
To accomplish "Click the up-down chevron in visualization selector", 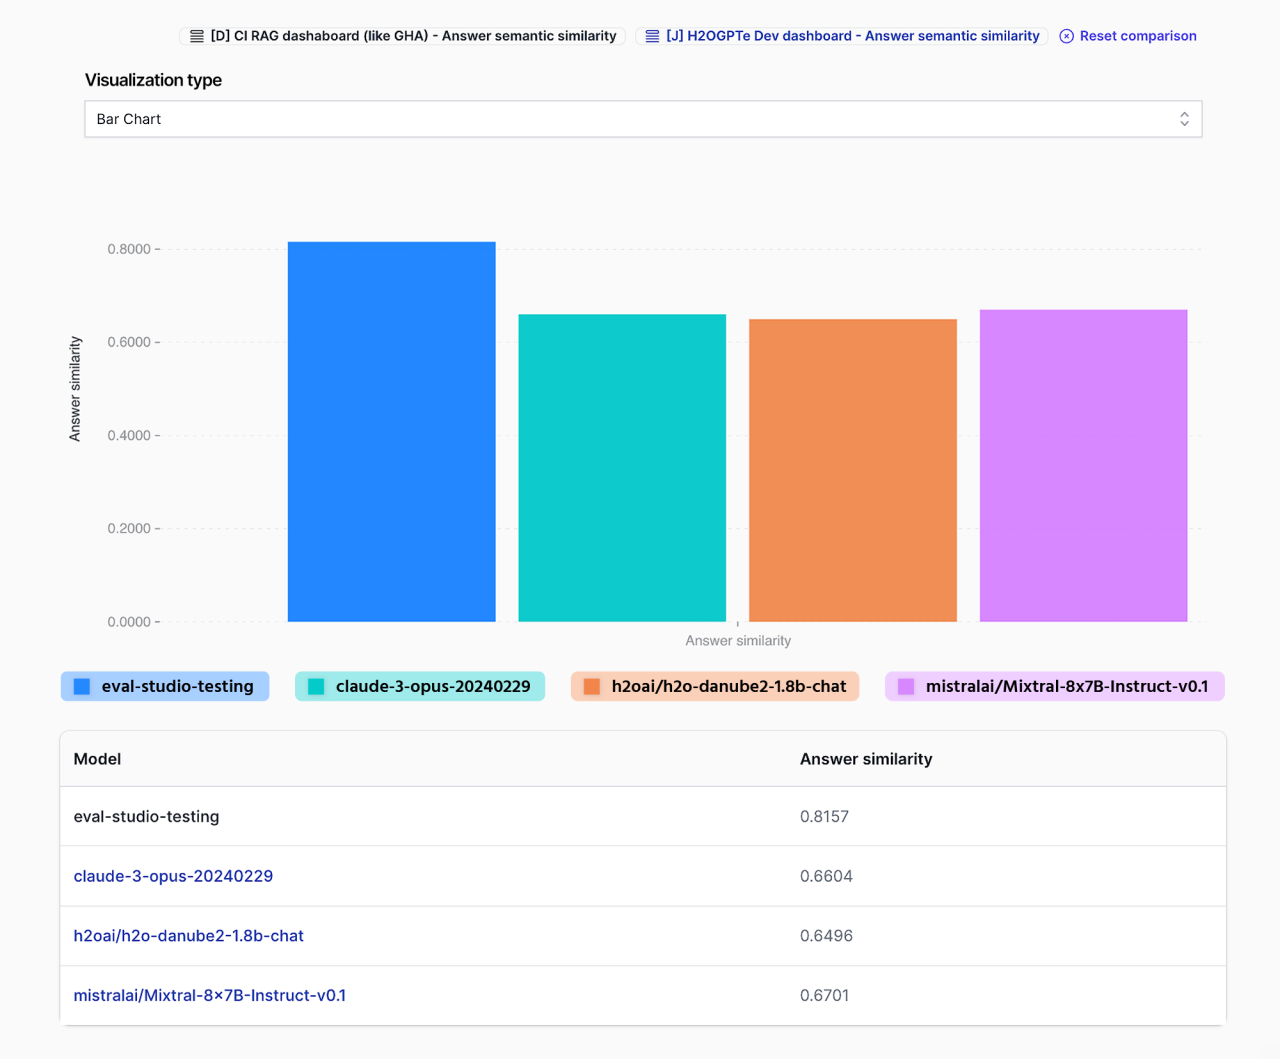I will [x=1184, y=119].
